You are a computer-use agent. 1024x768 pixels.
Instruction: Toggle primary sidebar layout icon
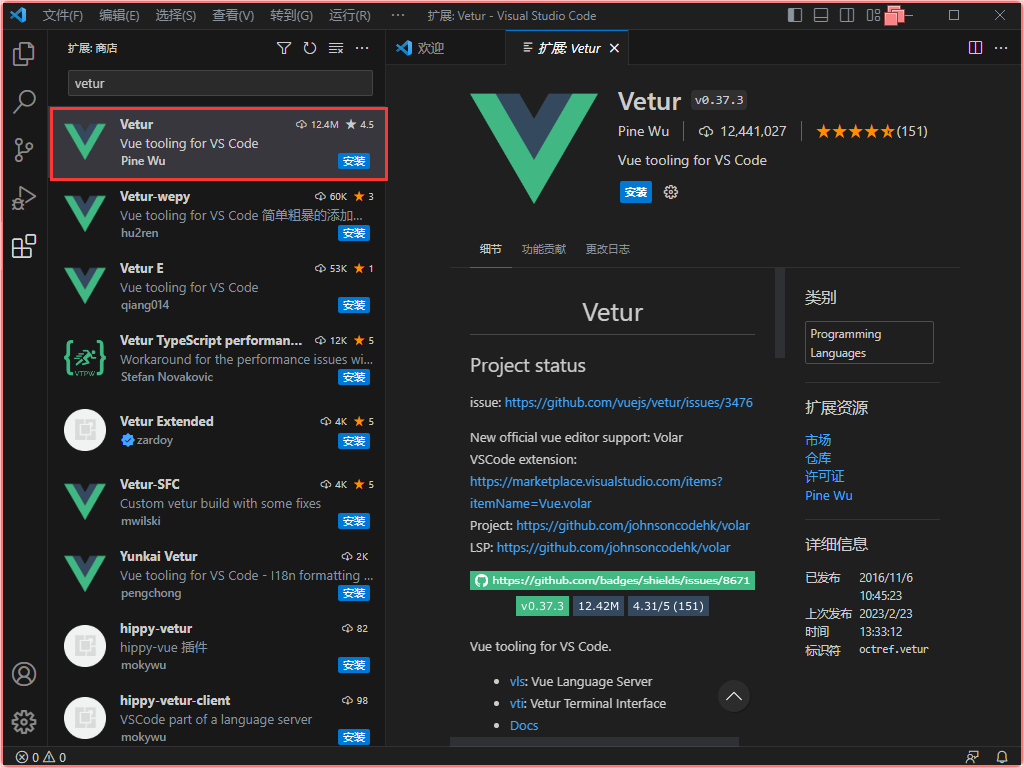click(x=795, y=15)
